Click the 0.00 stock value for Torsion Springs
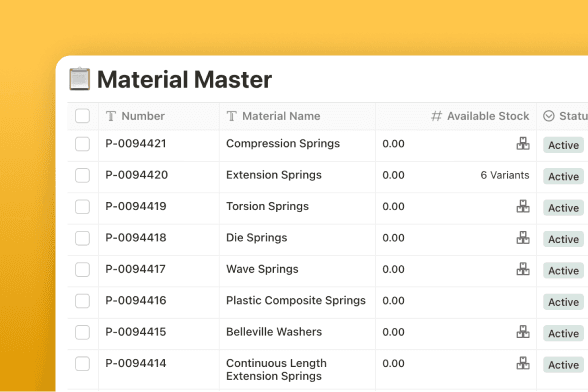 (x=393, y=207)
